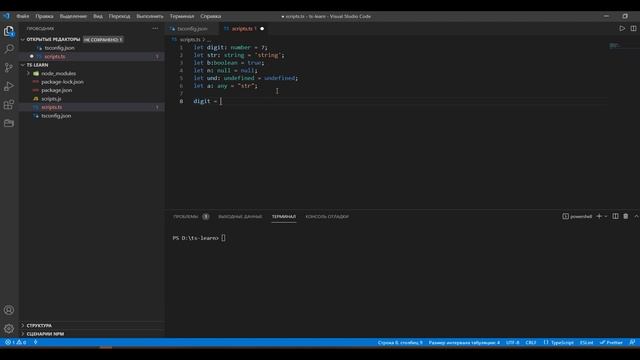Click the ESLint status item
The height and width of the screenshot is (360, 640).
(x=587, y=342)
